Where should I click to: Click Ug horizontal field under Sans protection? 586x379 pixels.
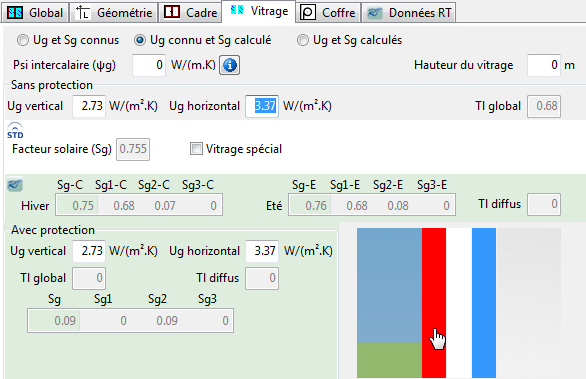click(262, 106)
